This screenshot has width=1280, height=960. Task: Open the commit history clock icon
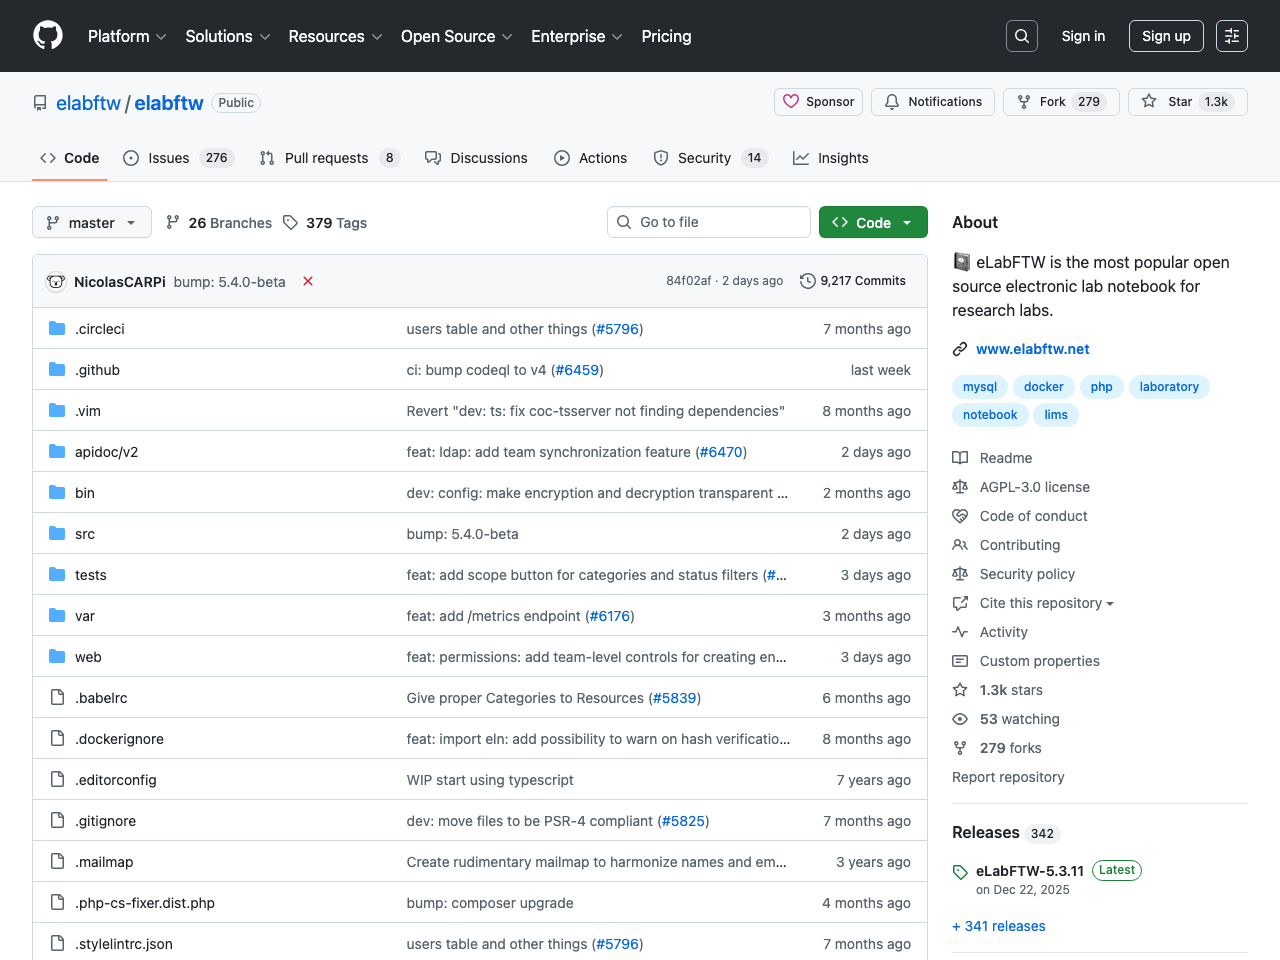[x=808, y=280]
